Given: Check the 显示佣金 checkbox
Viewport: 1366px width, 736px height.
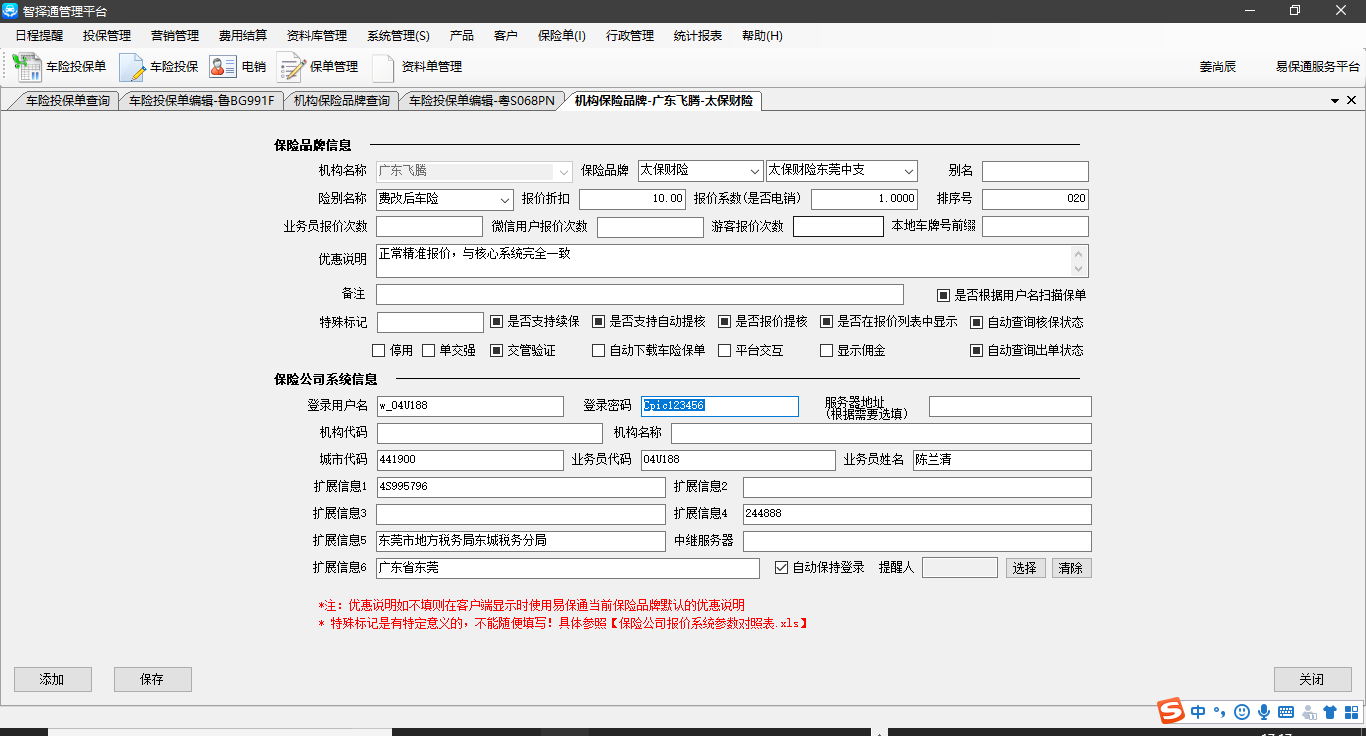Looking at the screenshot, I should 827,351.
